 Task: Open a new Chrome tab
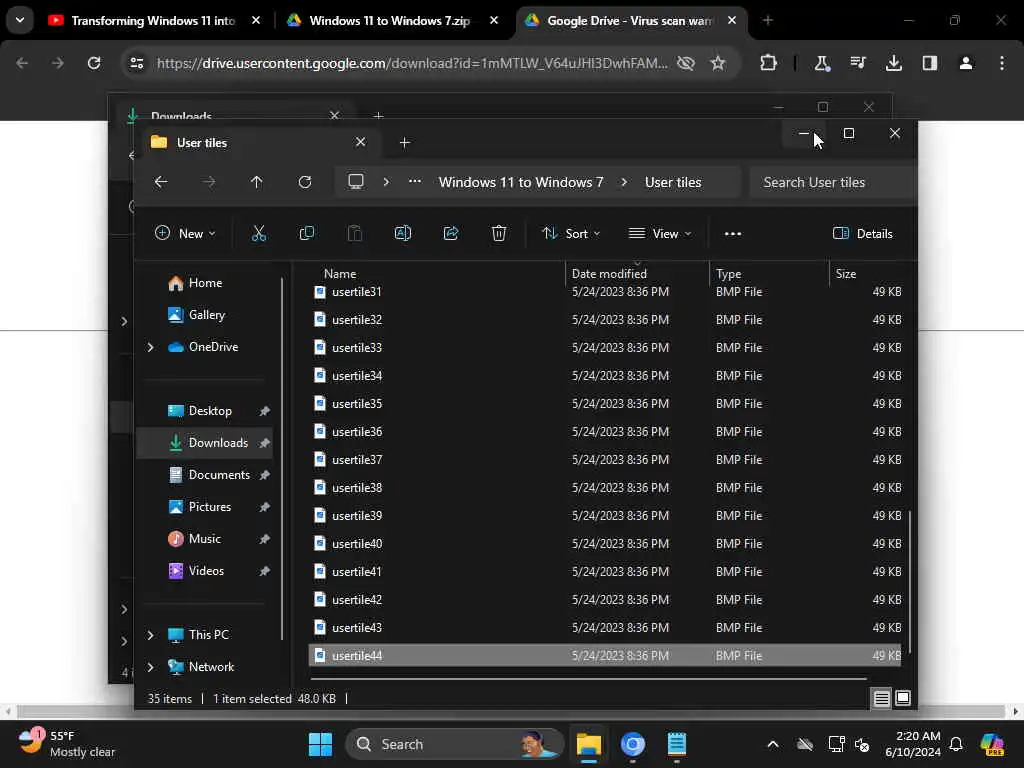coord(768,20)
